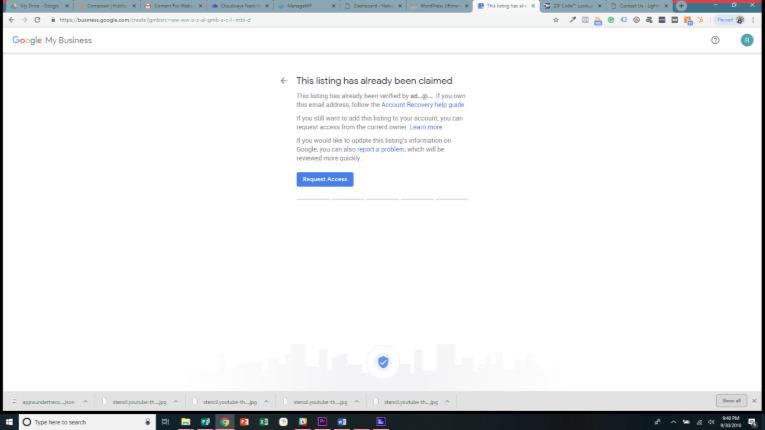The height and width of the screenshot is (430, 765).
Task: Switch to the Dashboard tab
Action: point(374,6)
